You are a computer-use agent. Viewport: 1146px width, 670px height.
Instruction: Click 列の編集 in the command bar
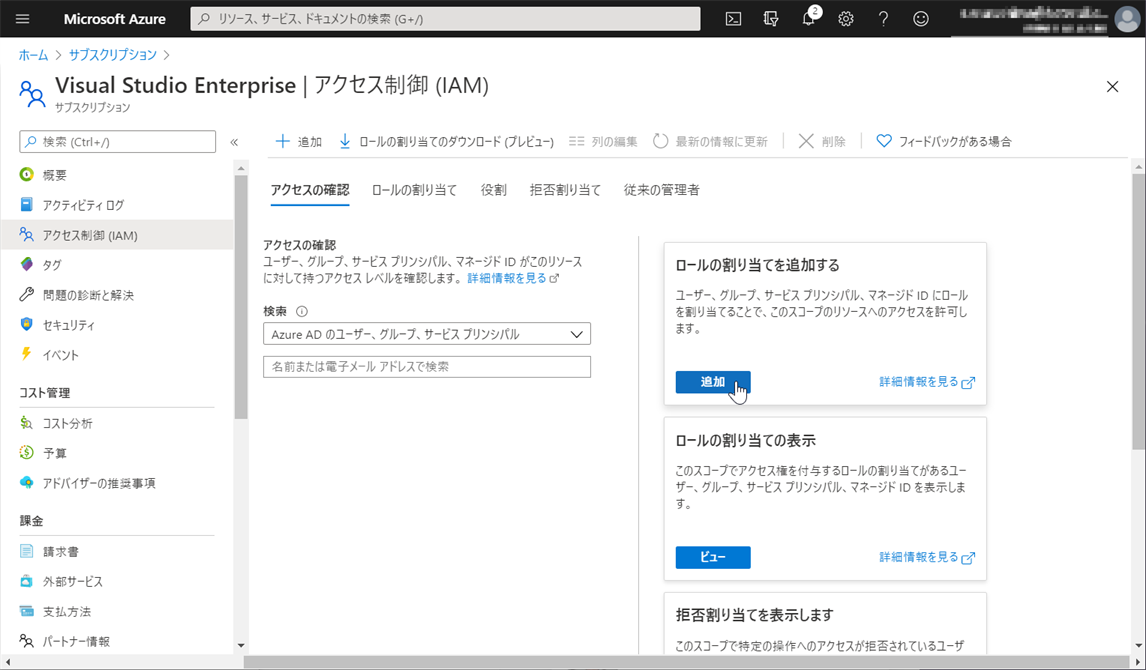pos(603,141)
